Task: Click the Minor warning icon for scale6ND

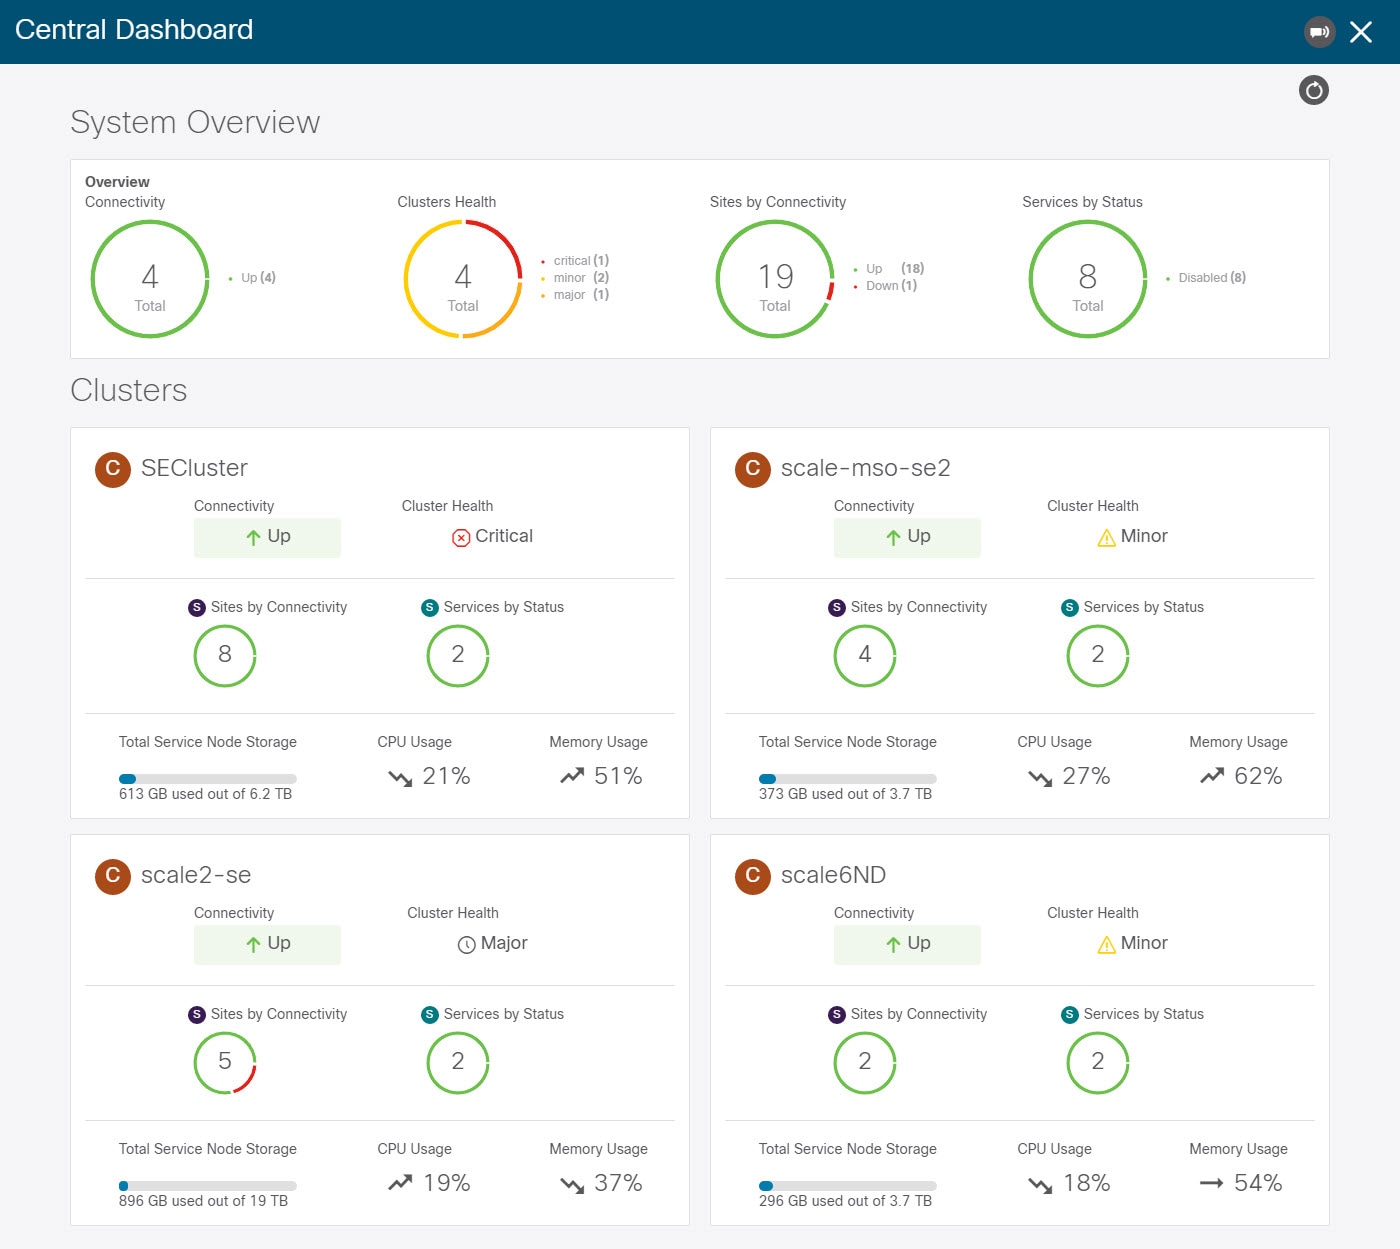Action: [1107, 945]
